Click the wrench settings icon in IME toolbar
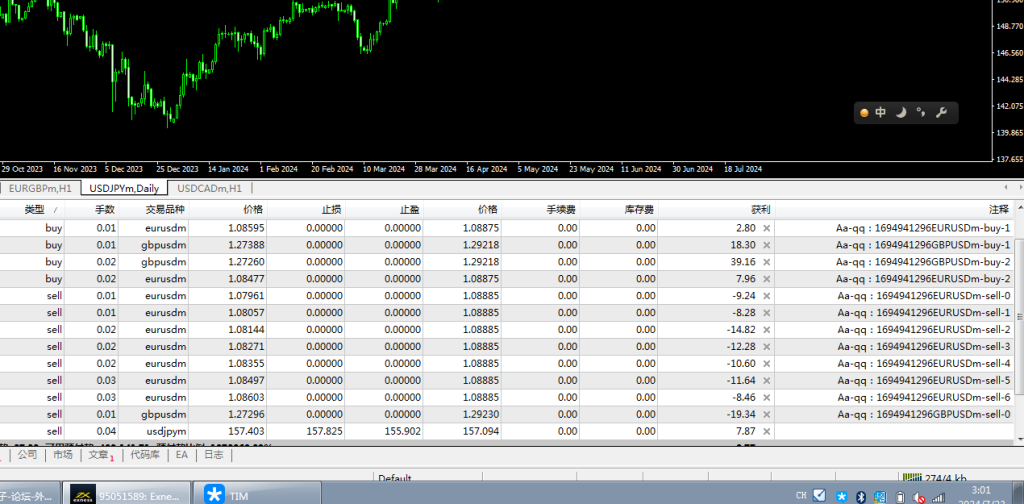 click(940, 113)
